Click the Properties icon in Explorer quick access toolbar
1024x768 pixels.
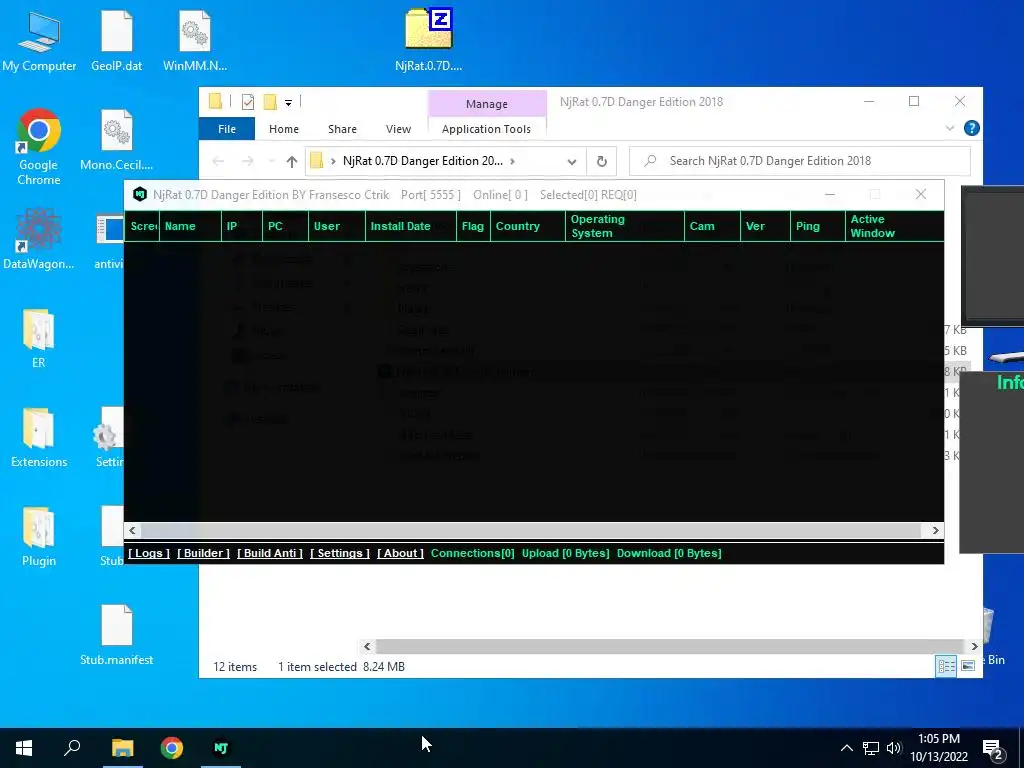[248, 102]
